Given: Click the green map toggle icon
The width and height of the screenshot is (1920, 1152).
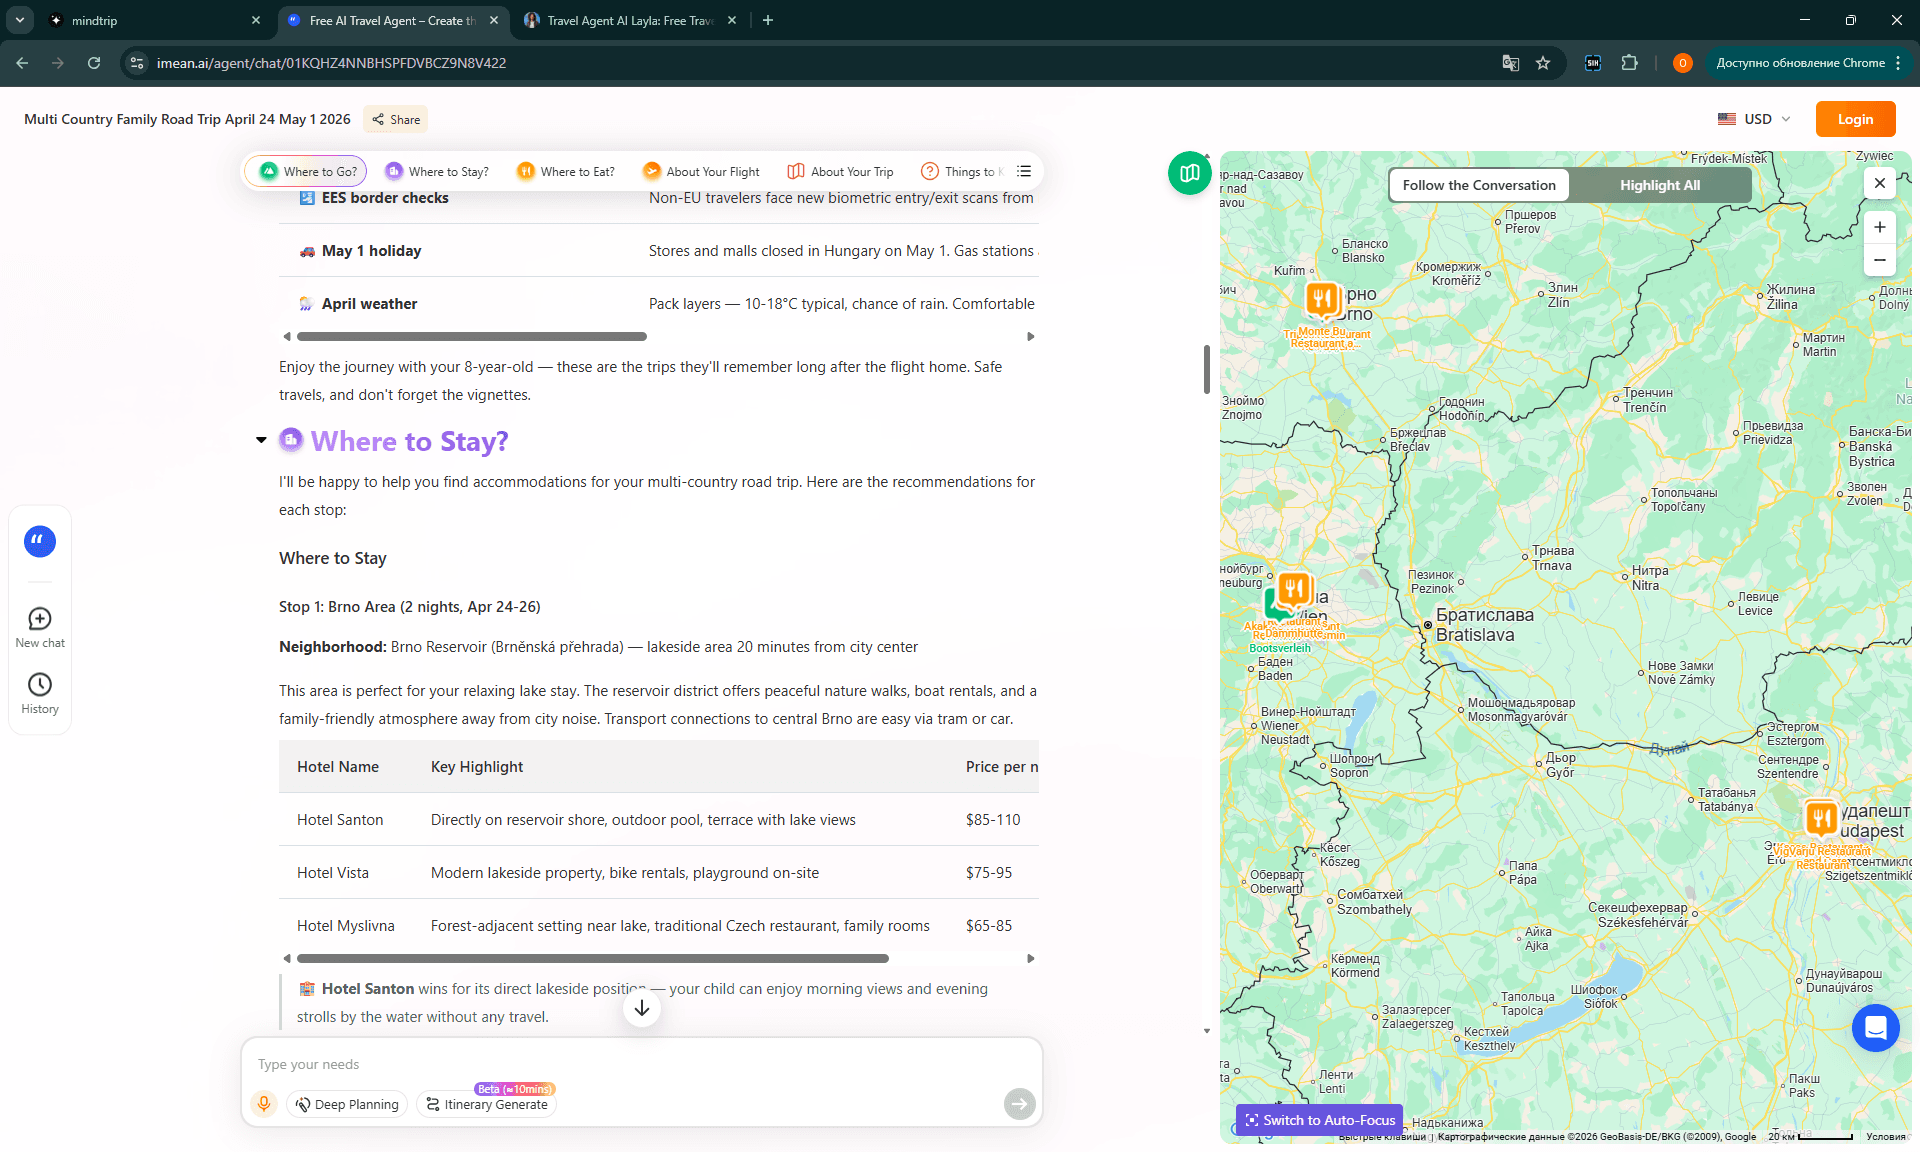Looking at the screenshot, I should tap(1189, 174).
